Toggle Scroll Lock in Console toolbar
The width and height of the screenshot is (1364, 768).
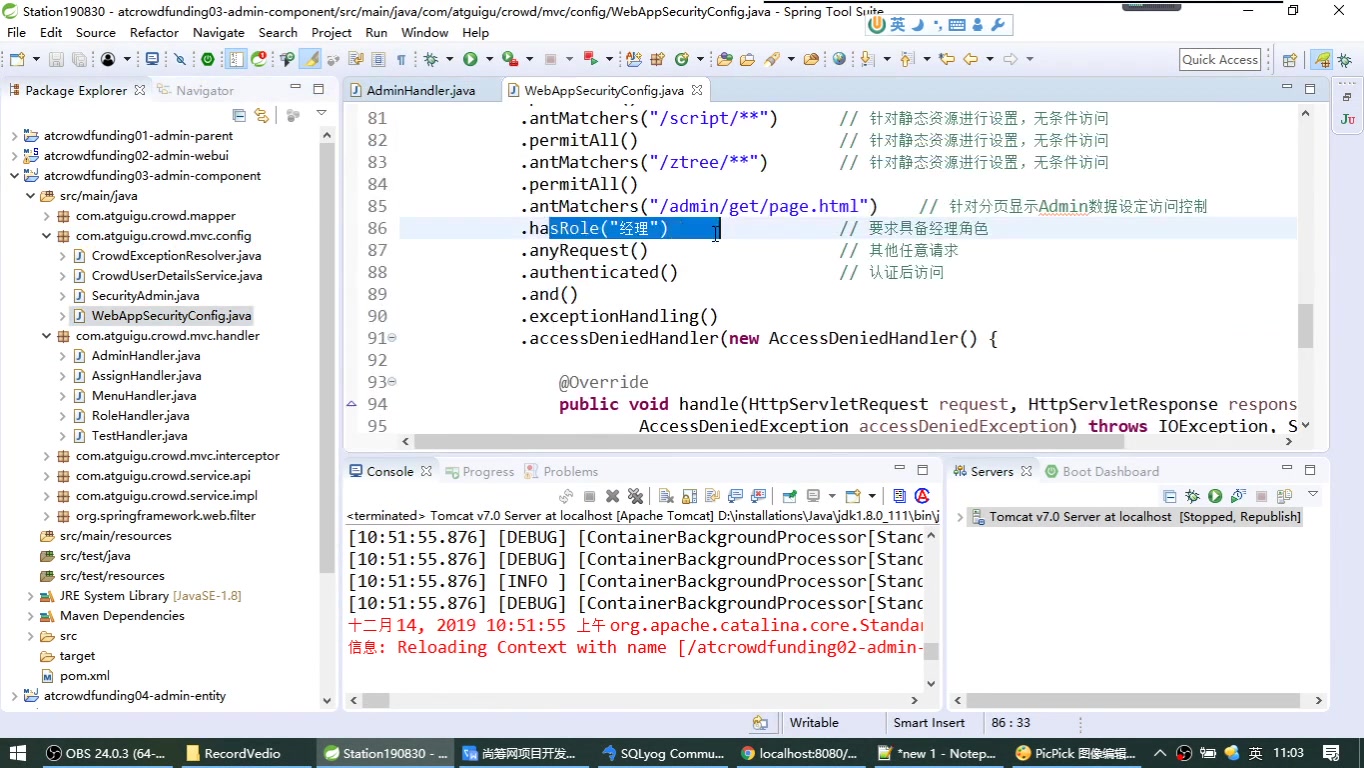689,496
